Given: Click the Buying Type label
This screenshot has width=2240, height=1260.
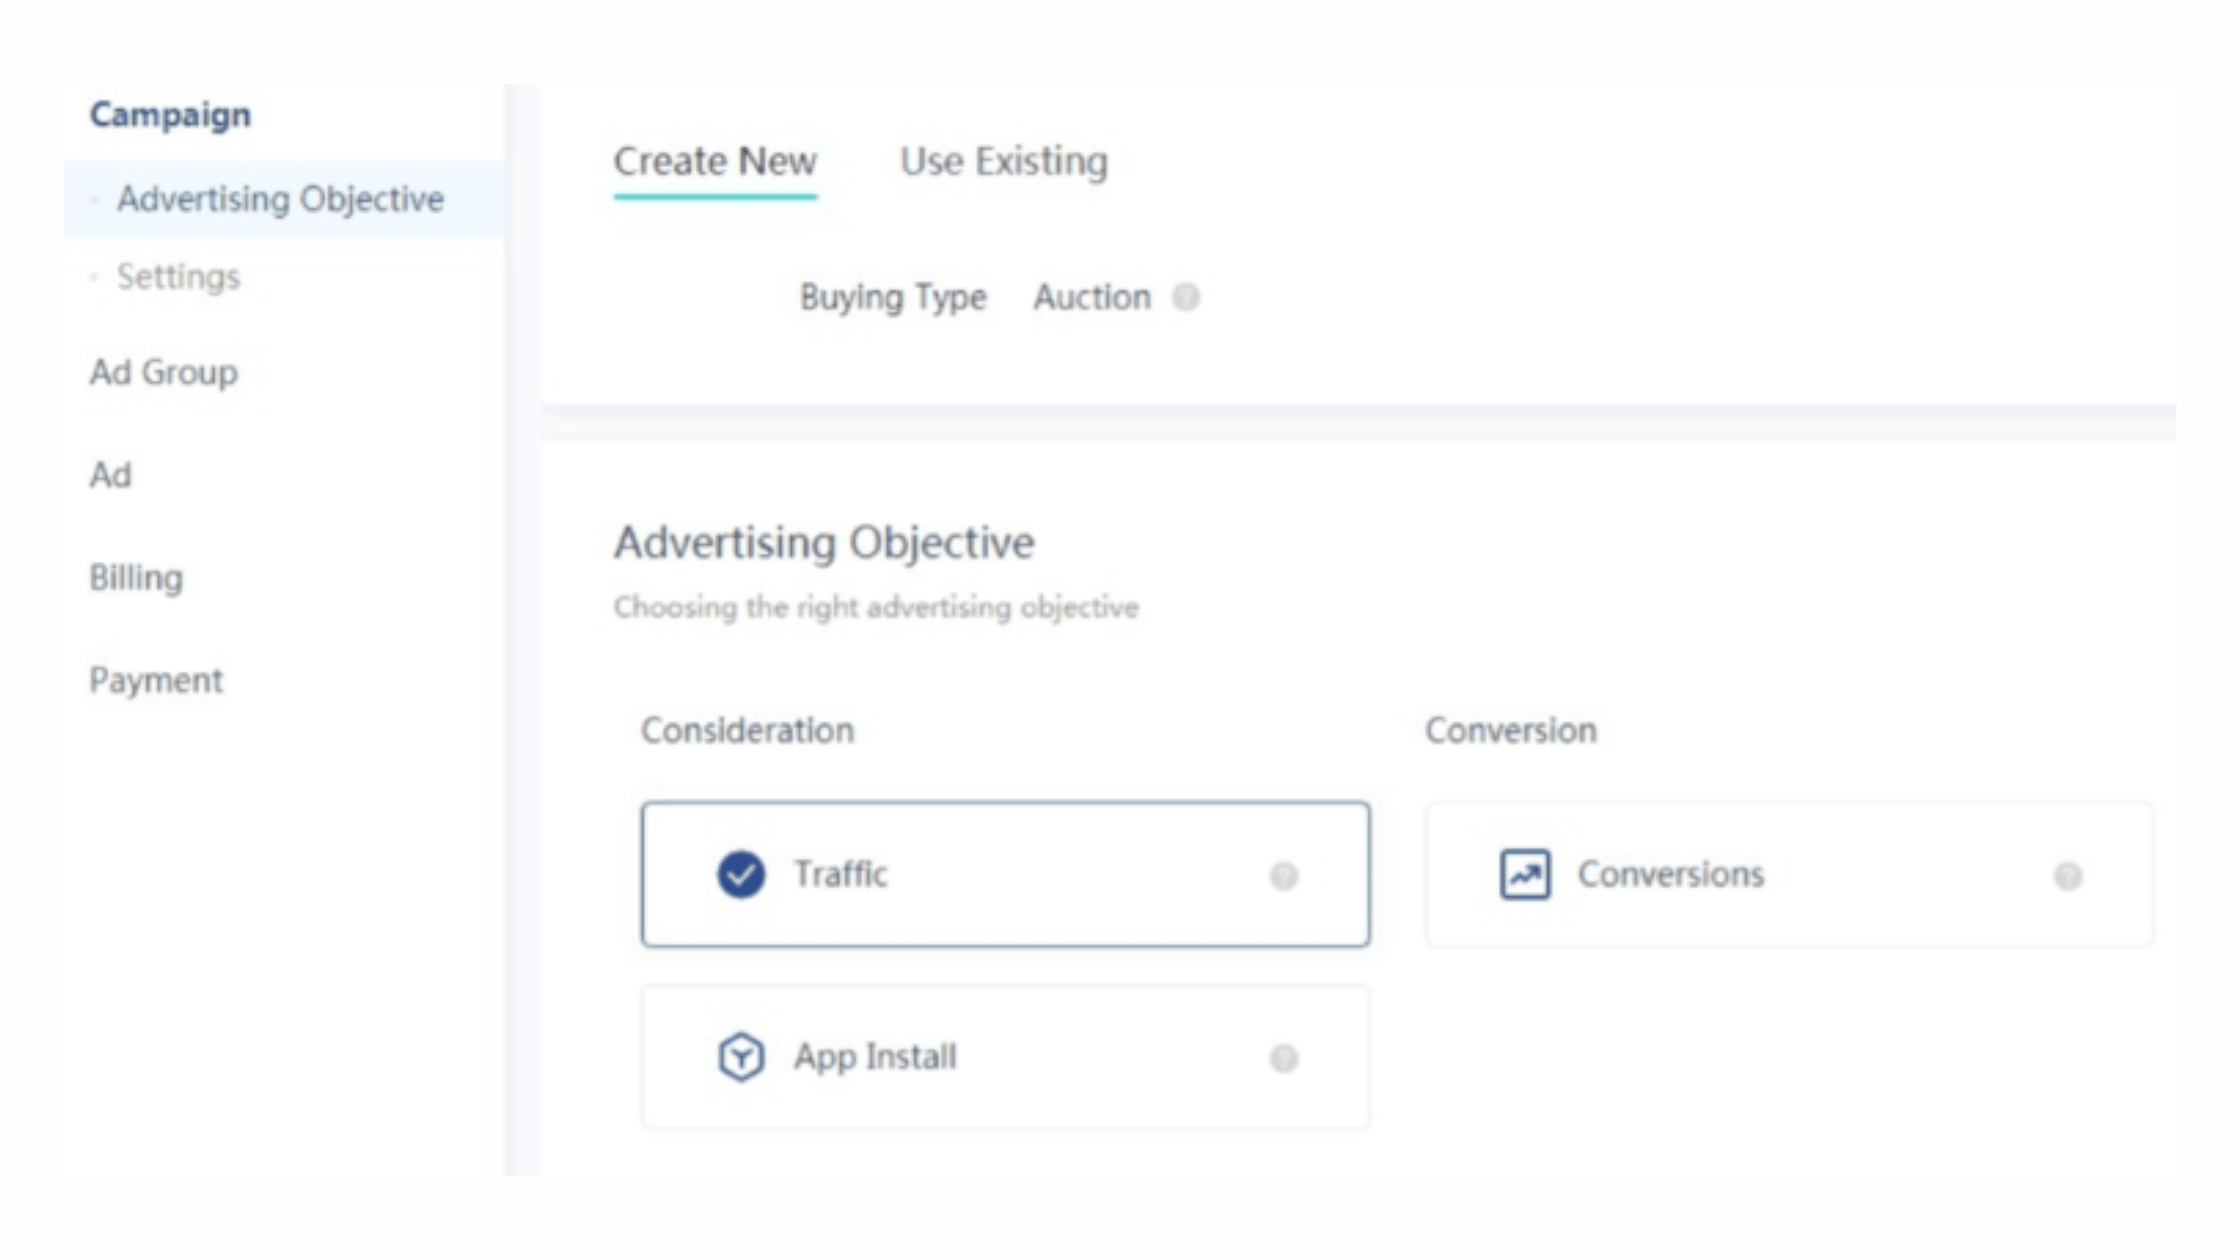Looking at the screenshot, I should (x=893, y=298).
